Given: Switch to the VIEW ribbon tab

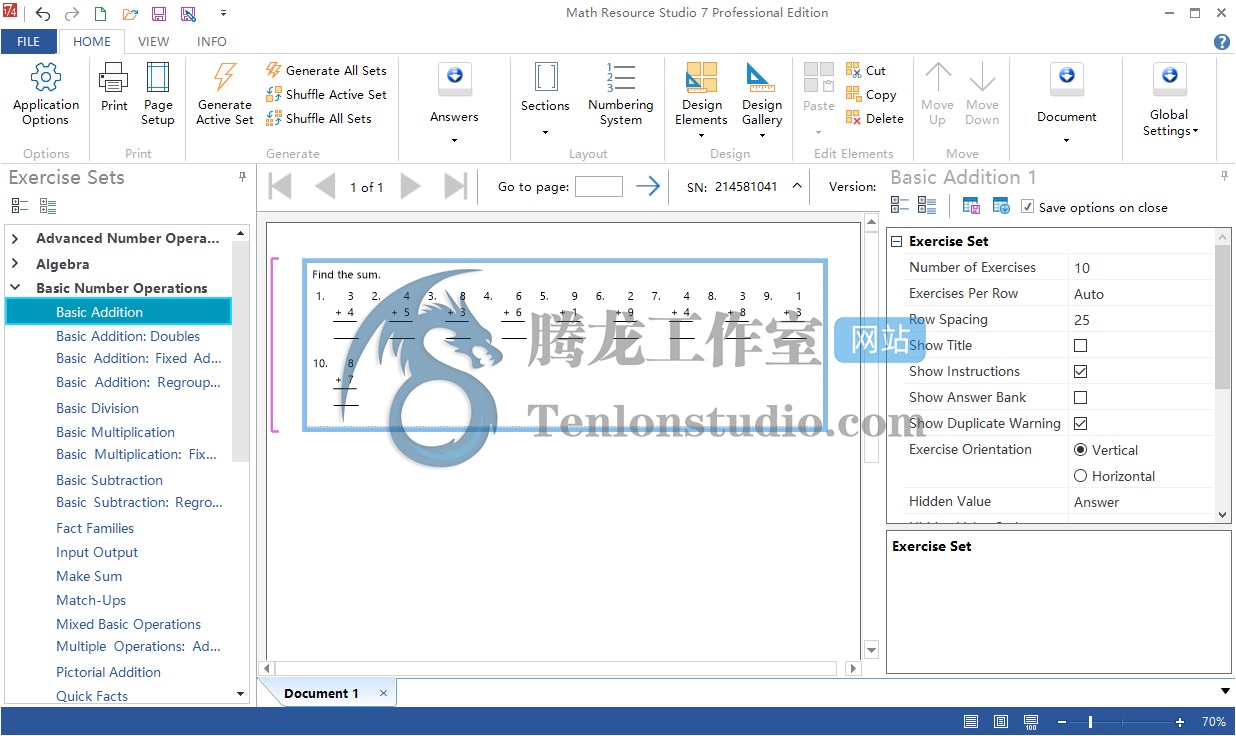Looking at the screenshot, I should coord(153,42).
